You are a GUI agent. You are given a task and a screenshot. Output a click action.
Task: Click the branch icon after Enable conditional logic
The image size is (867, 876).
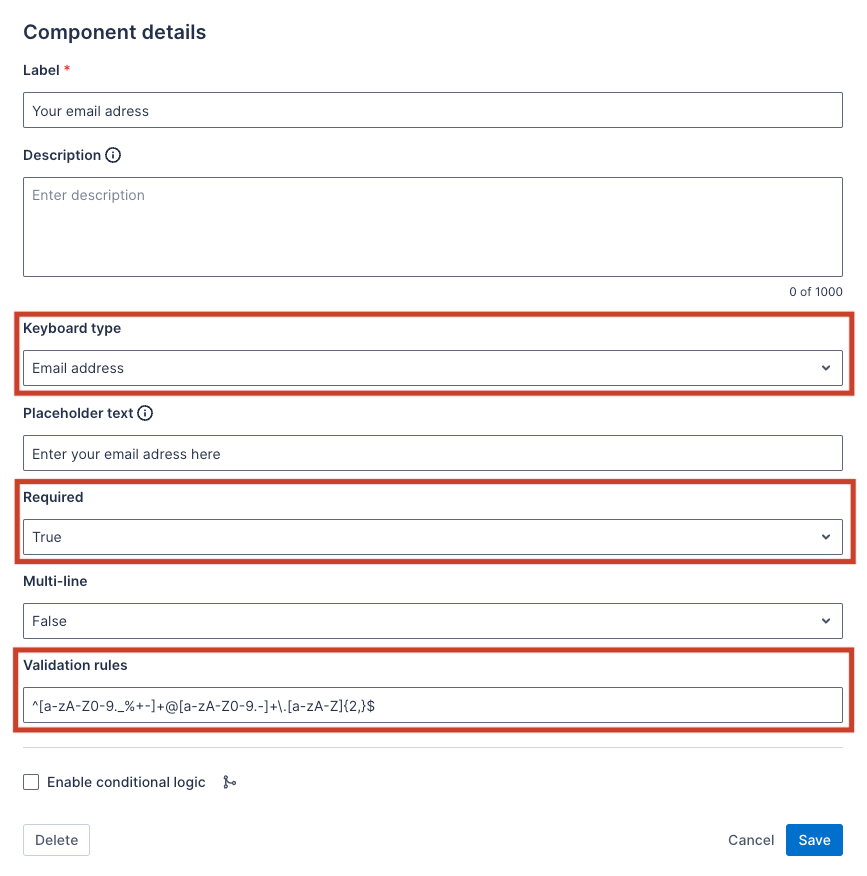click(229, 782)
